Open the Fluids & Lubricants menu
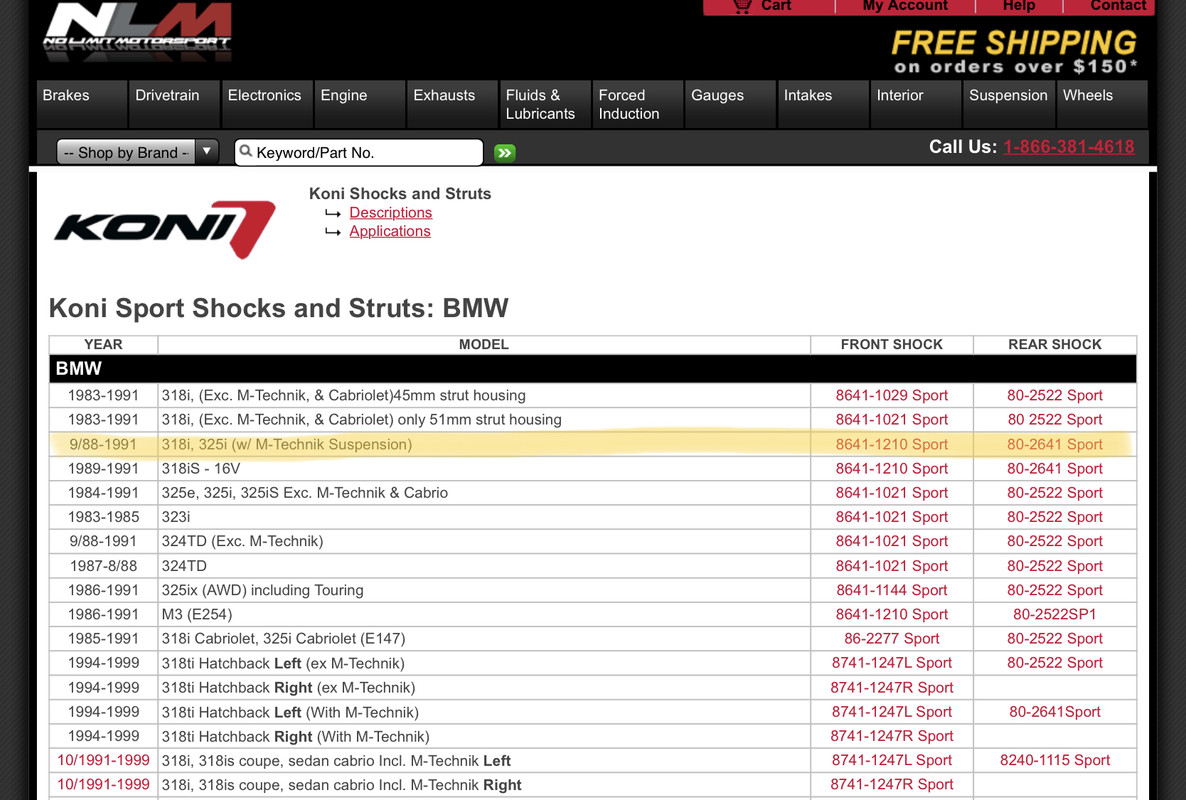 point(545,104)
